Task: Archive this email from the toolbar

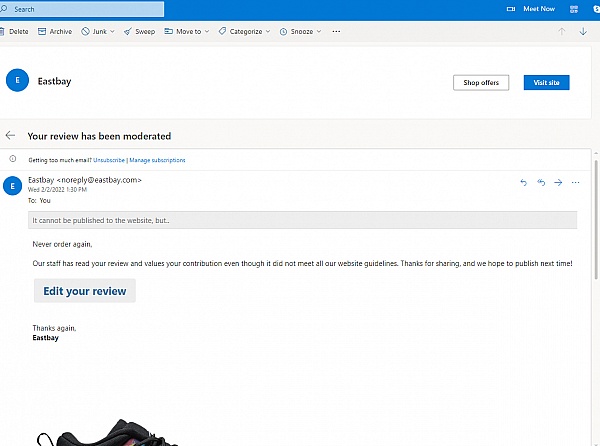Action: (x=55, y=31)
